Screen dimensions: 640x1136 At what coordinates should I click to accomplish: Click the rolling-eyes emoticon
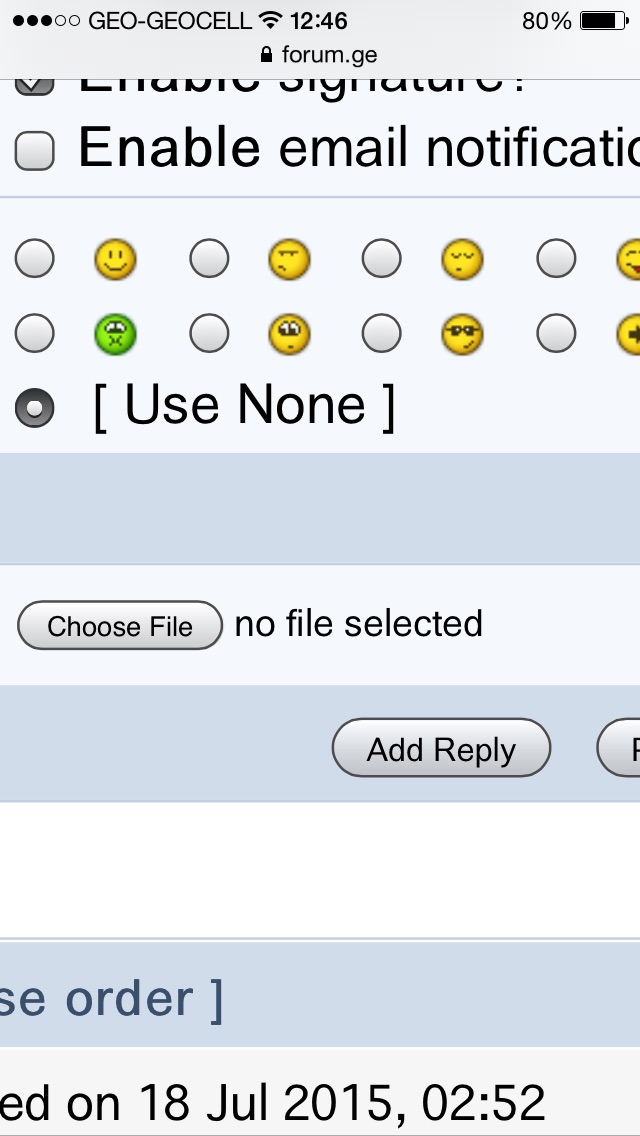click(x=289, y=334)
